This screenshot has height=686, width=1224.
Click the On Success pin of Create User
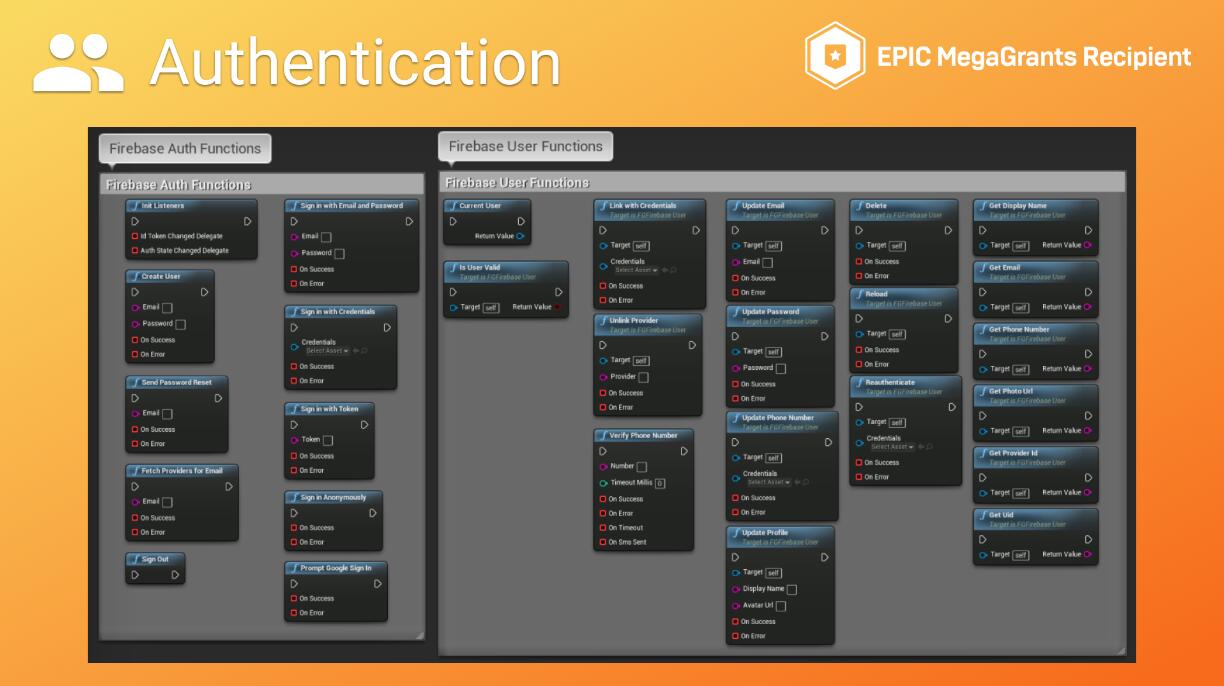point(135,340)
